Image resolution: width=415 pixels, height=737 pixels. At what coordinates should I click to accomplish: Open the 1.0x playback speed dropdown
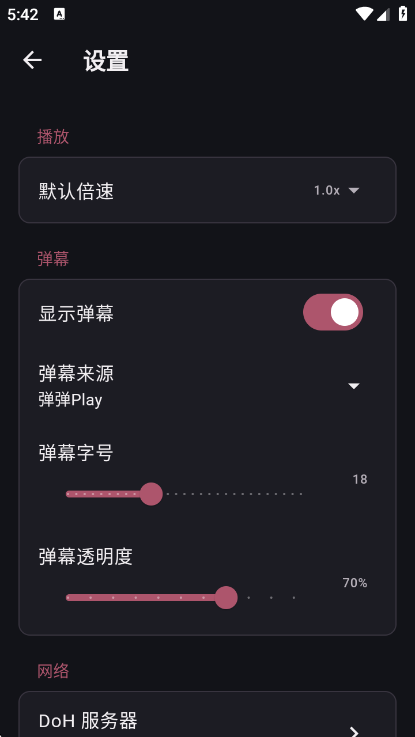[337, 190]
